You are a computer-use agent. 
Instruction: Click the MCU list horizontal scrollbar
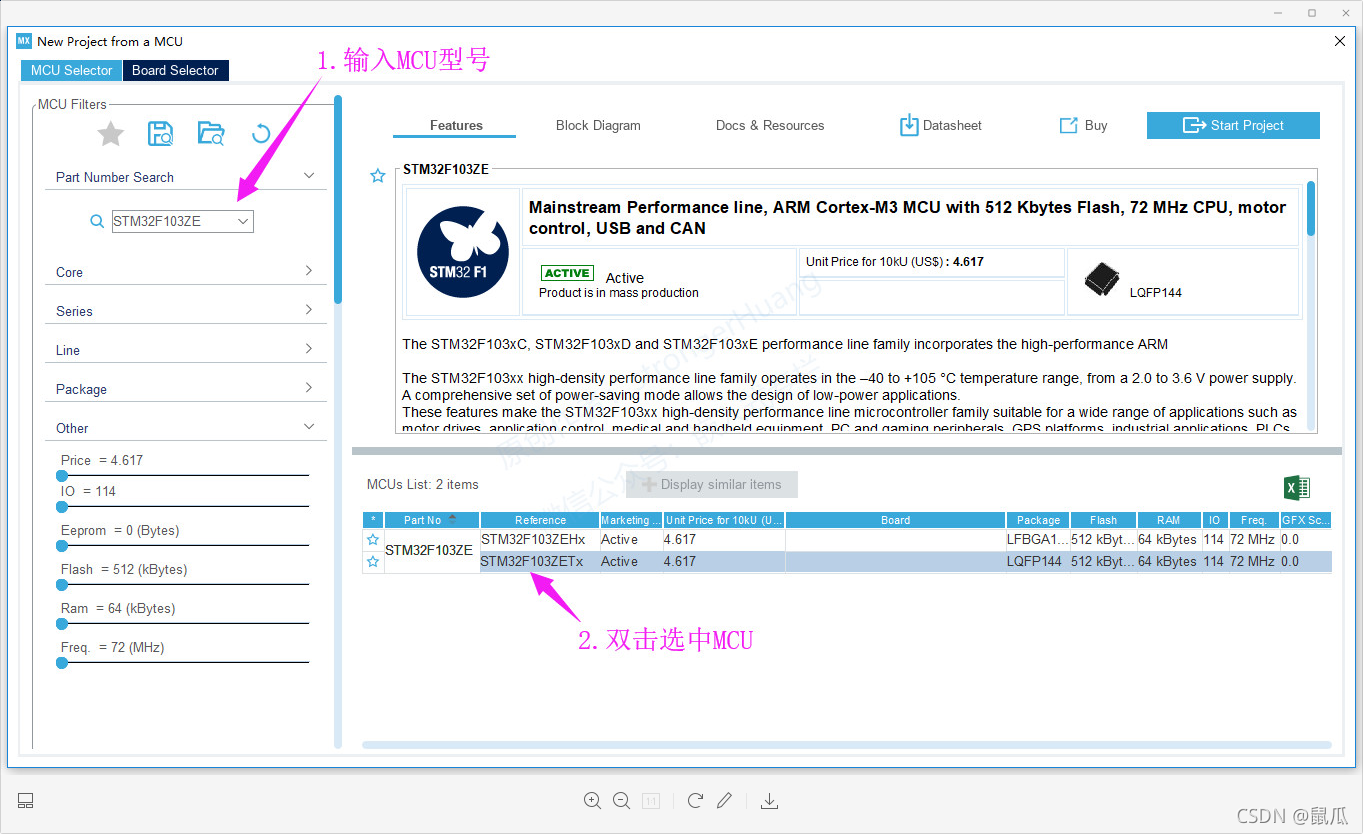pos(846,745)
